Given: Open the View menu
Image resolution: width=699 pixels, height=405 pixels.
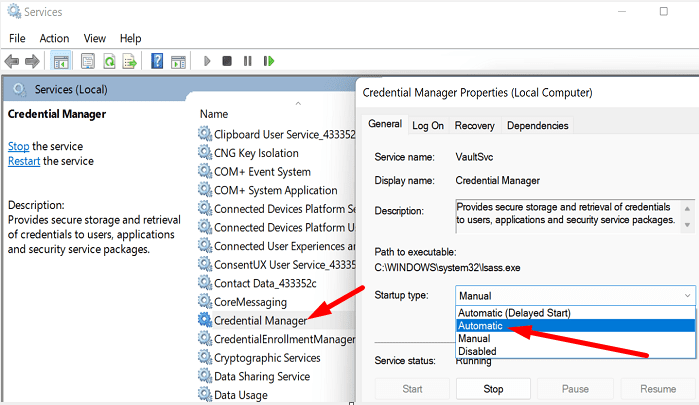Looking at the screenshot, I should pyautogui.click(x=95, y=38).
